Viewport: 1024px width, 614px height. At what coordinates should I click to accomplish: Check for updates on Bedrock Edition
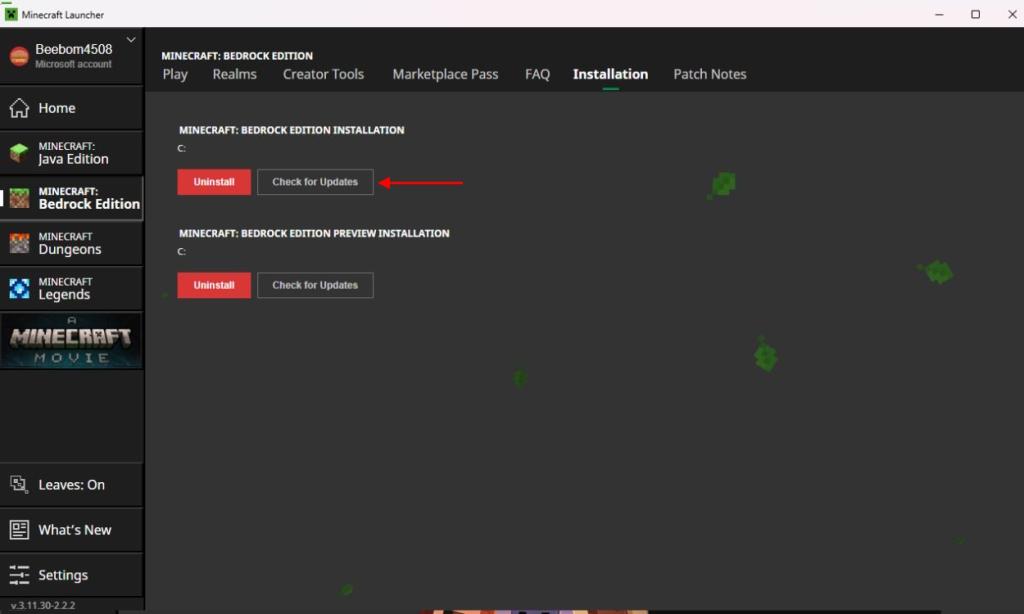pyautogui.click(x=315, y=182)
